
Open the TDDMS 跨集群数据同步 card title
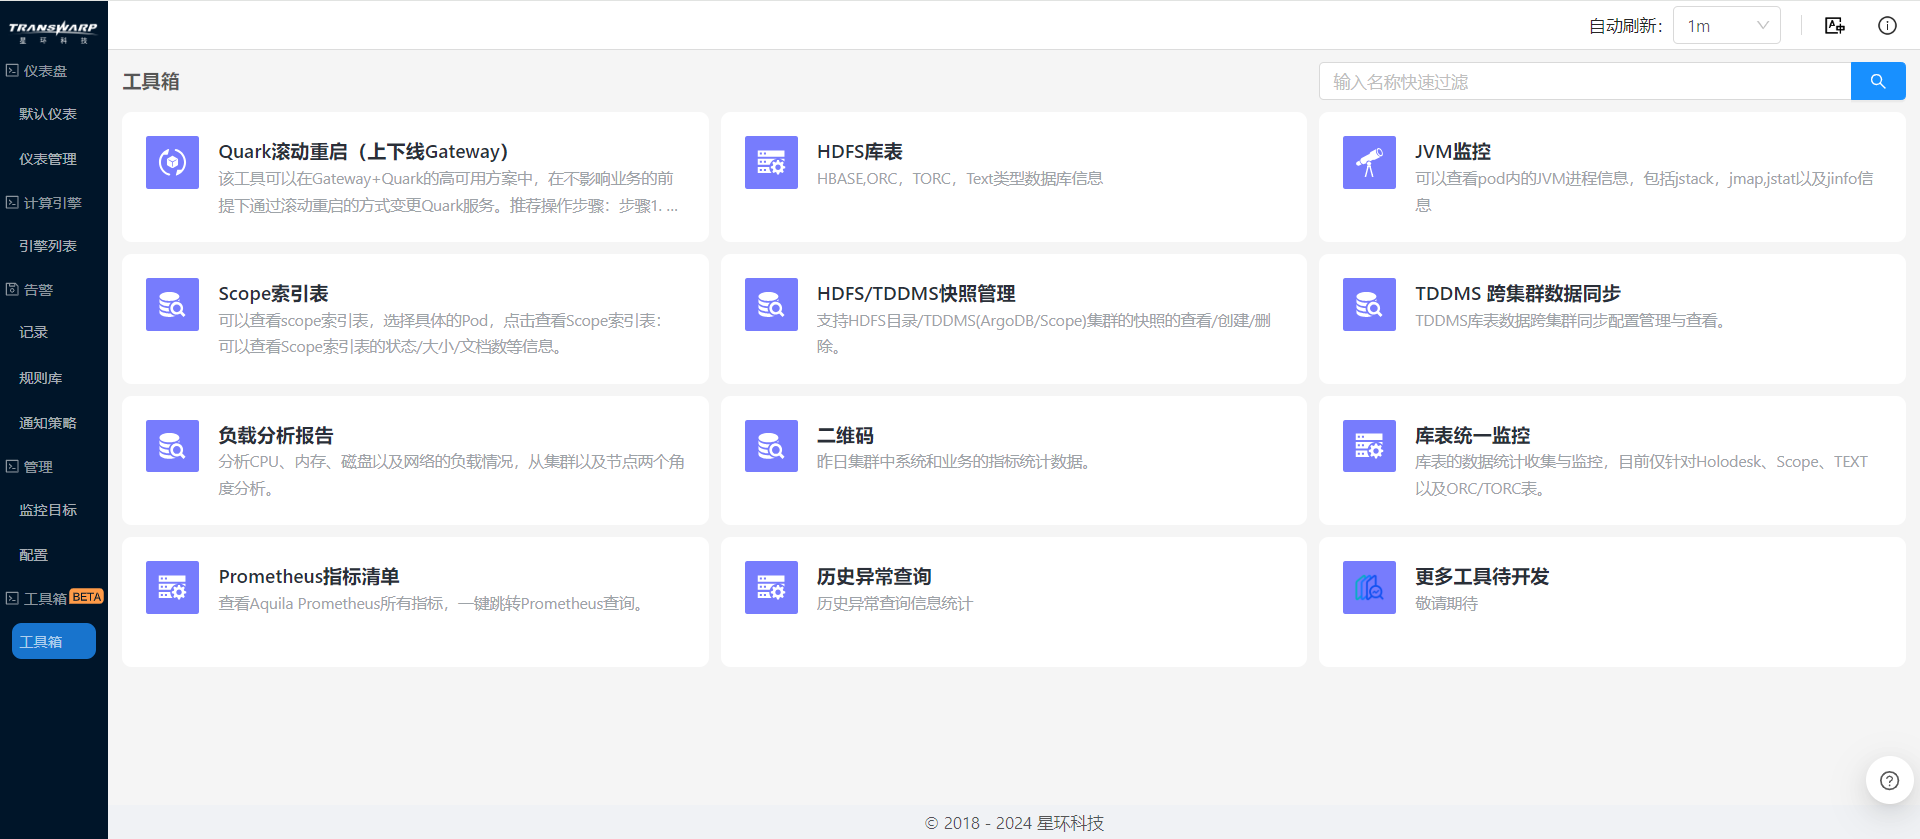tap(1517, 294)
